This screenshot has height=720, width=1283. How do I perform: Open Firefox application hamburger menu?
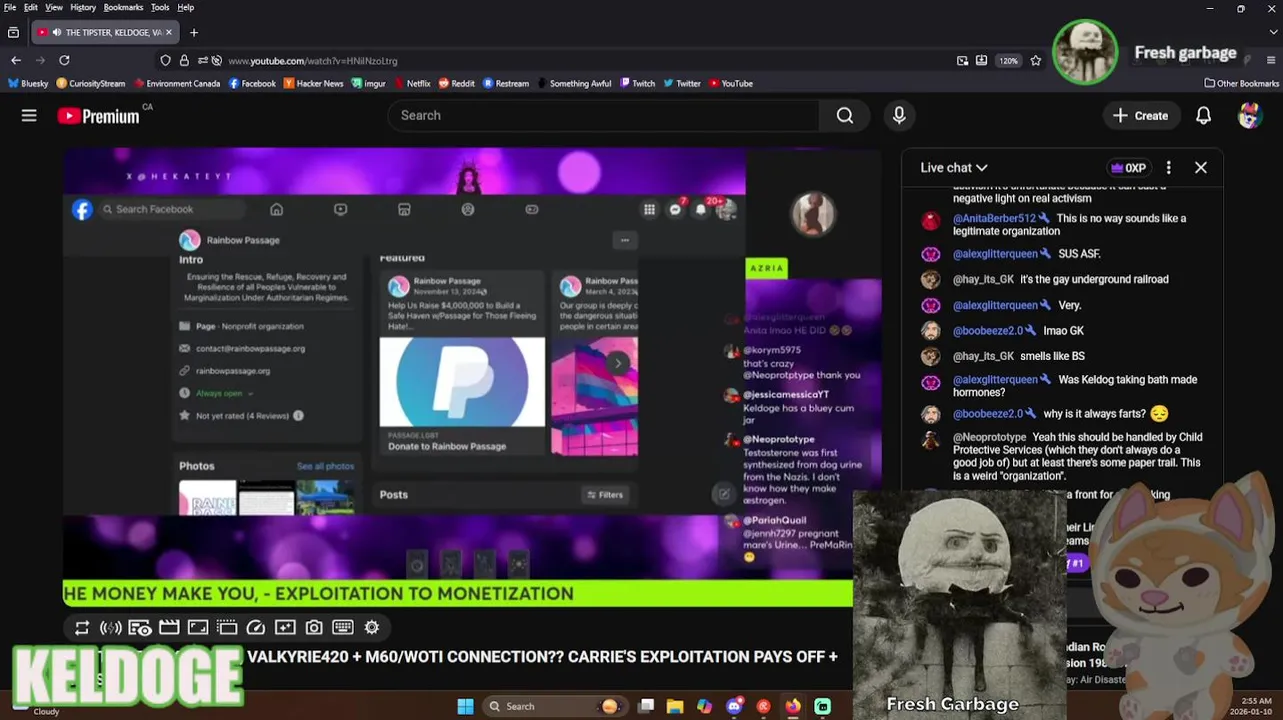tap(1271, 60)
